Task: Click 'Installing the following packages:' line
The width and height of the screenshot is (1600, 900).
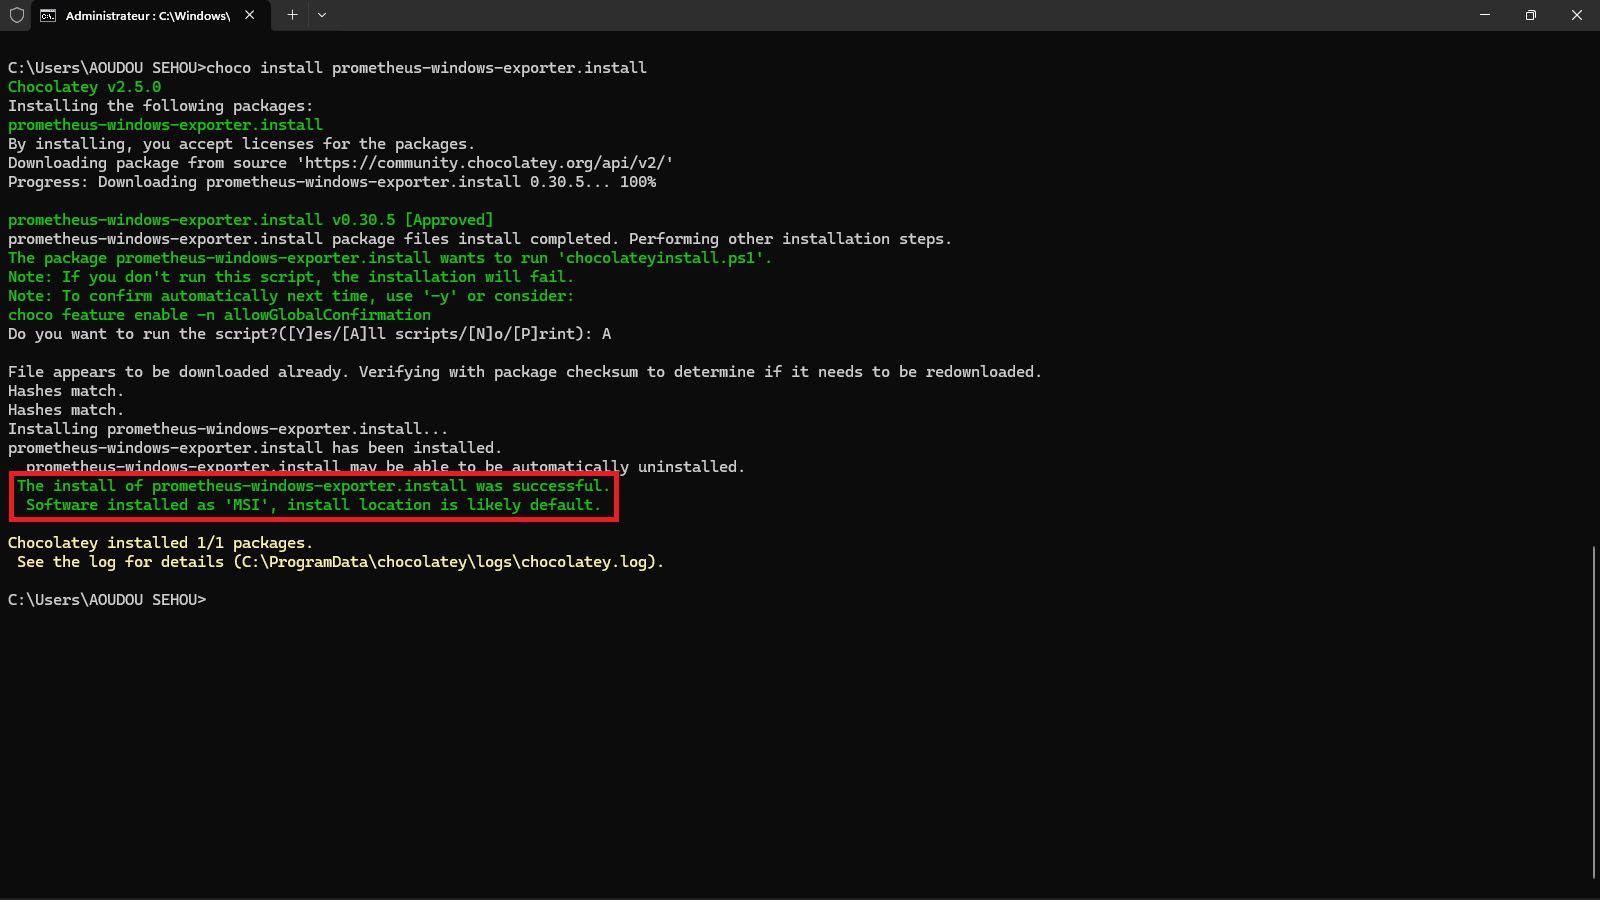Action: [x=161, y=106]
